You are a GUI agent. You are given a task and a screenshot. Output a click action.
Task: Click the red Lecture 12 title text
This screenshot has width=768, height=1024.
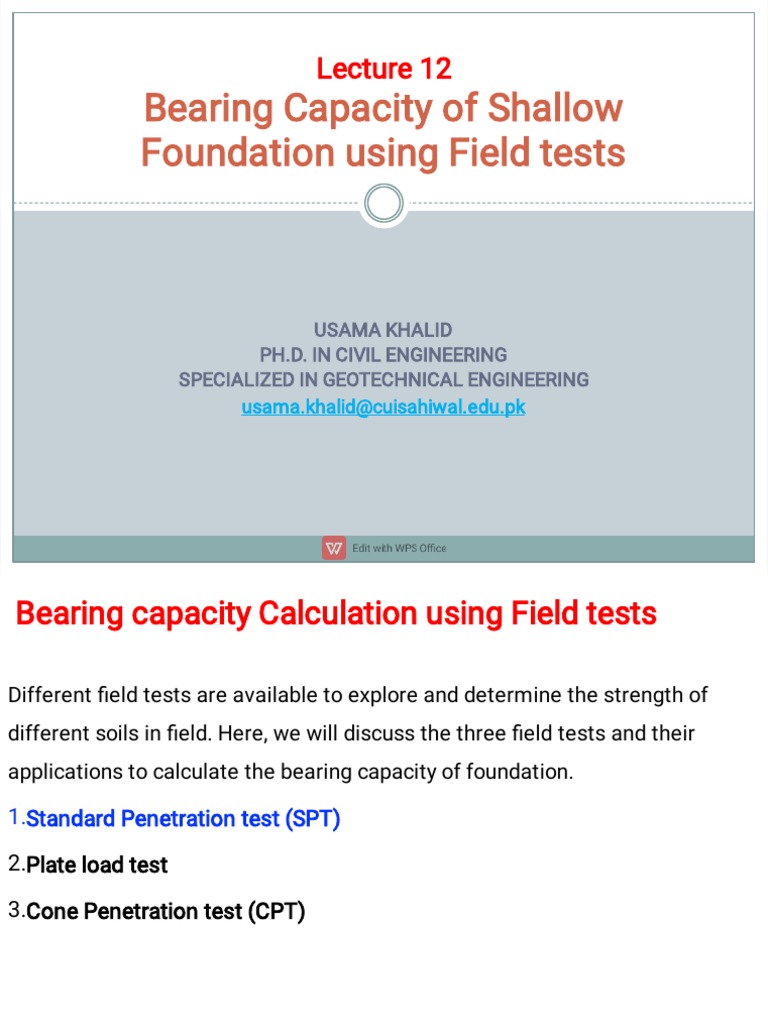[384, 68]
